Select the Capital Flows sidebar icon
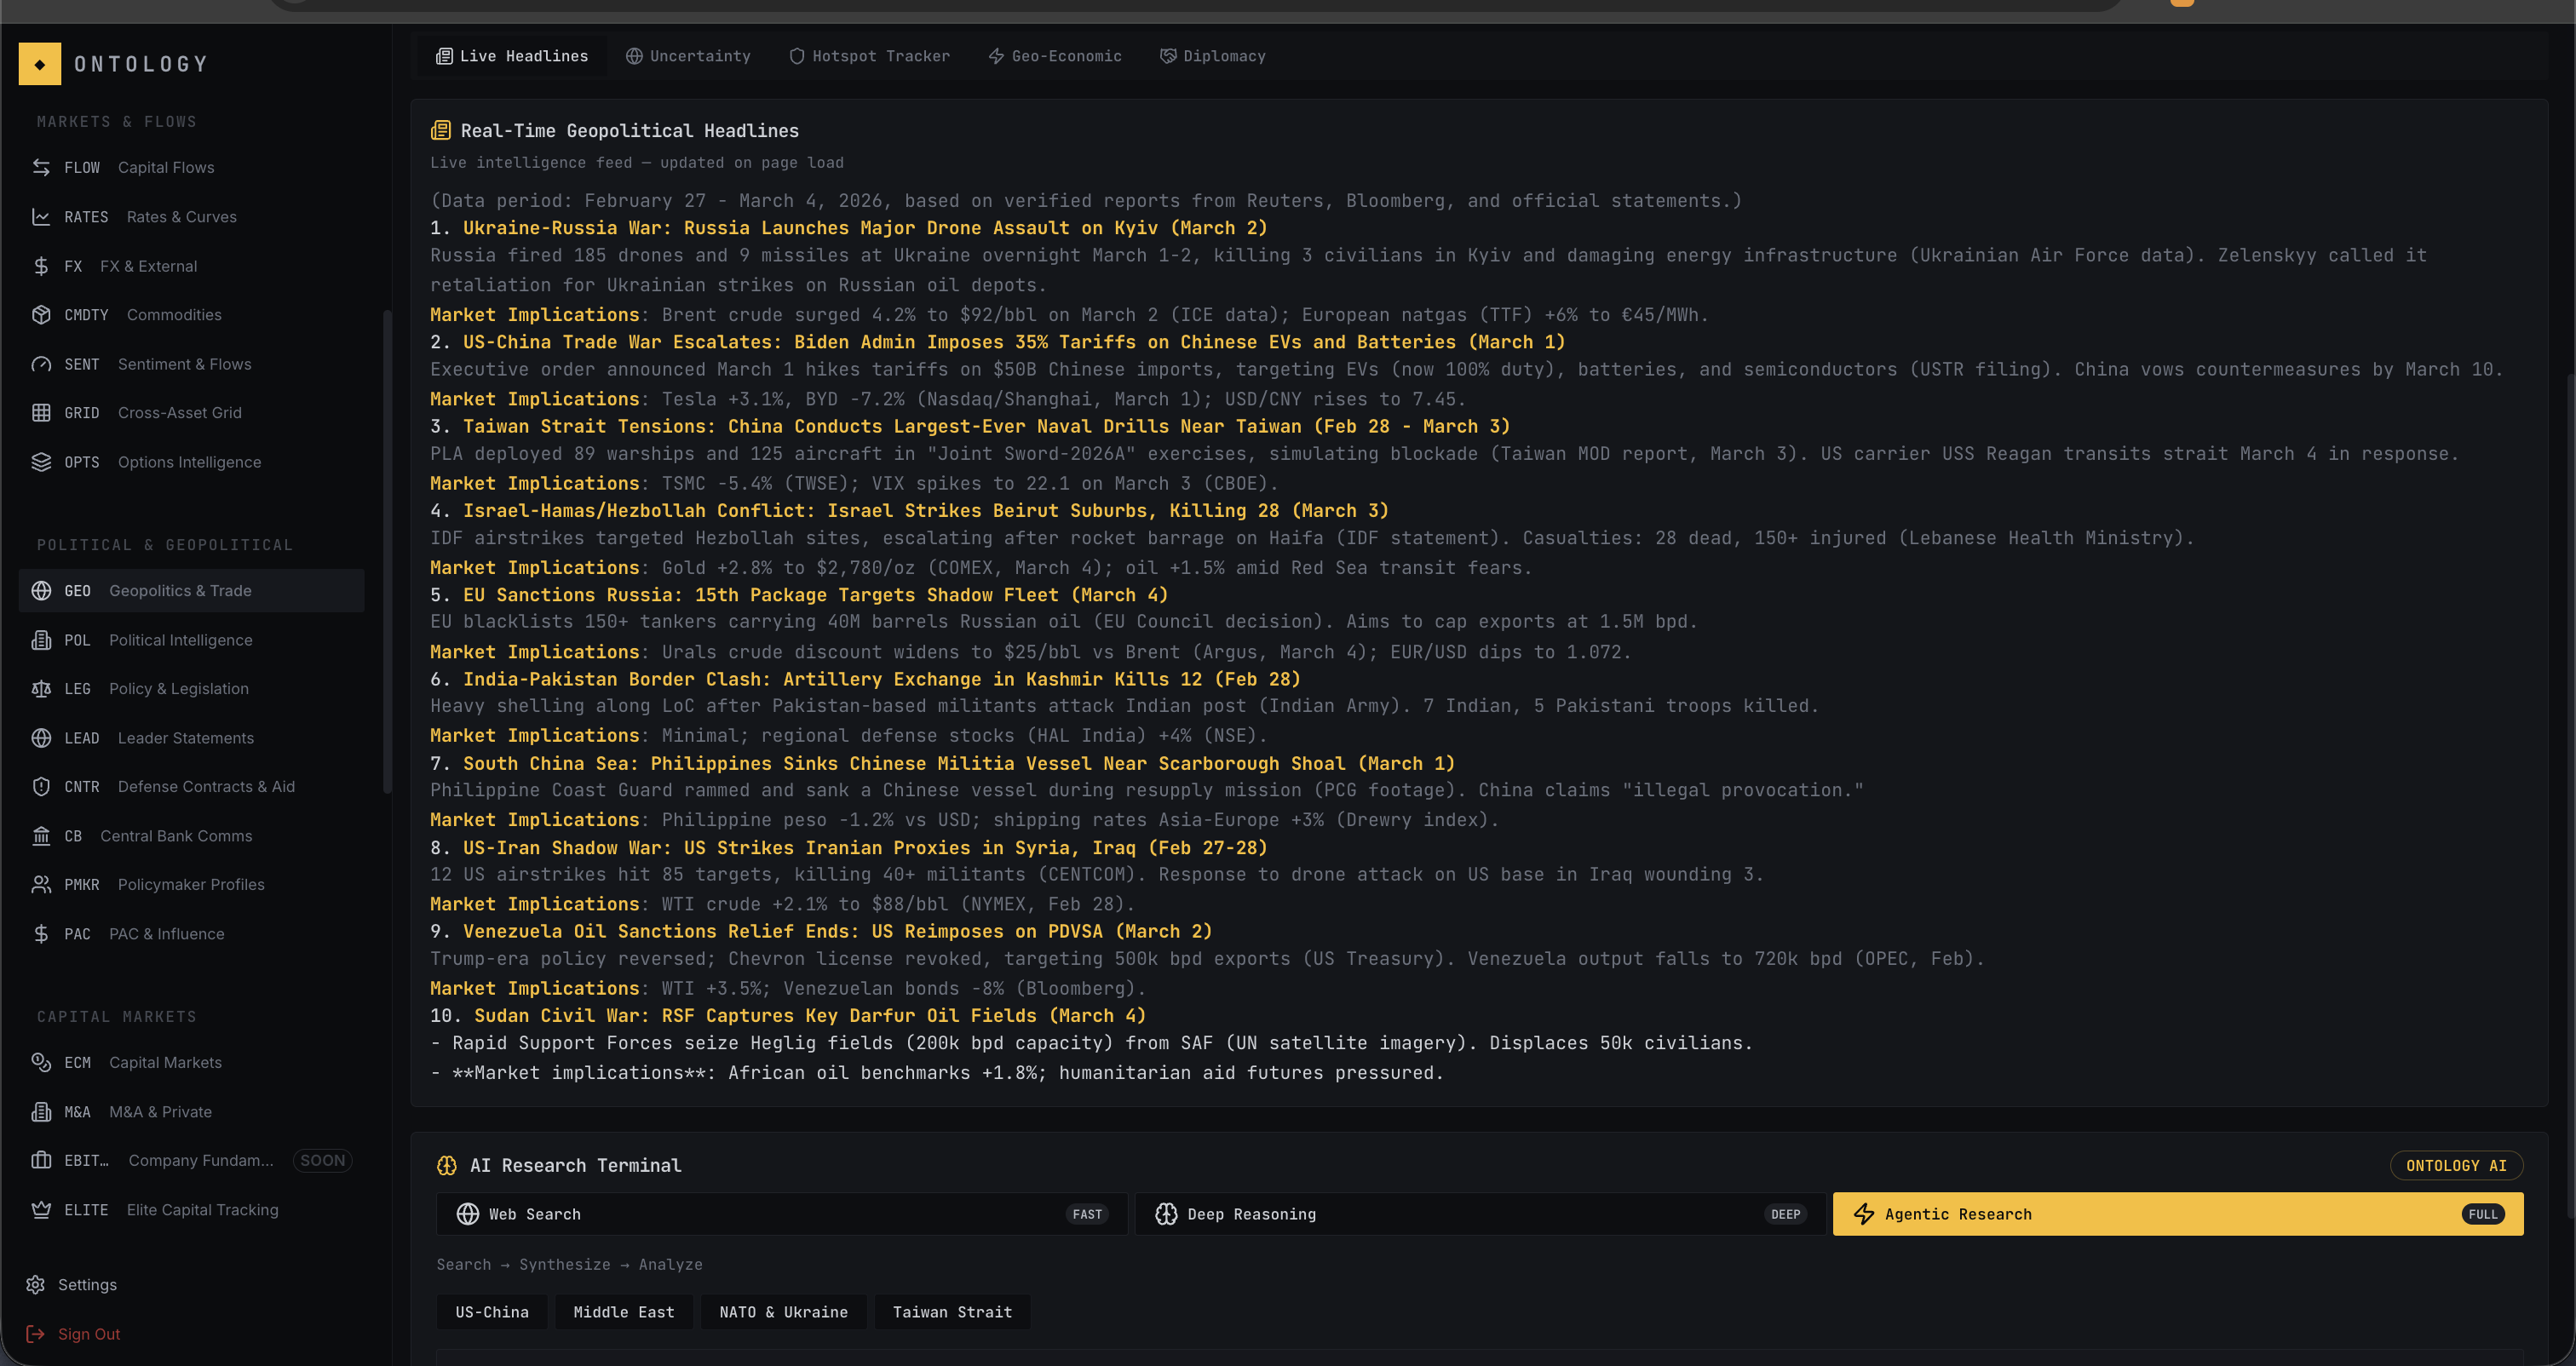 pos(41,167)
